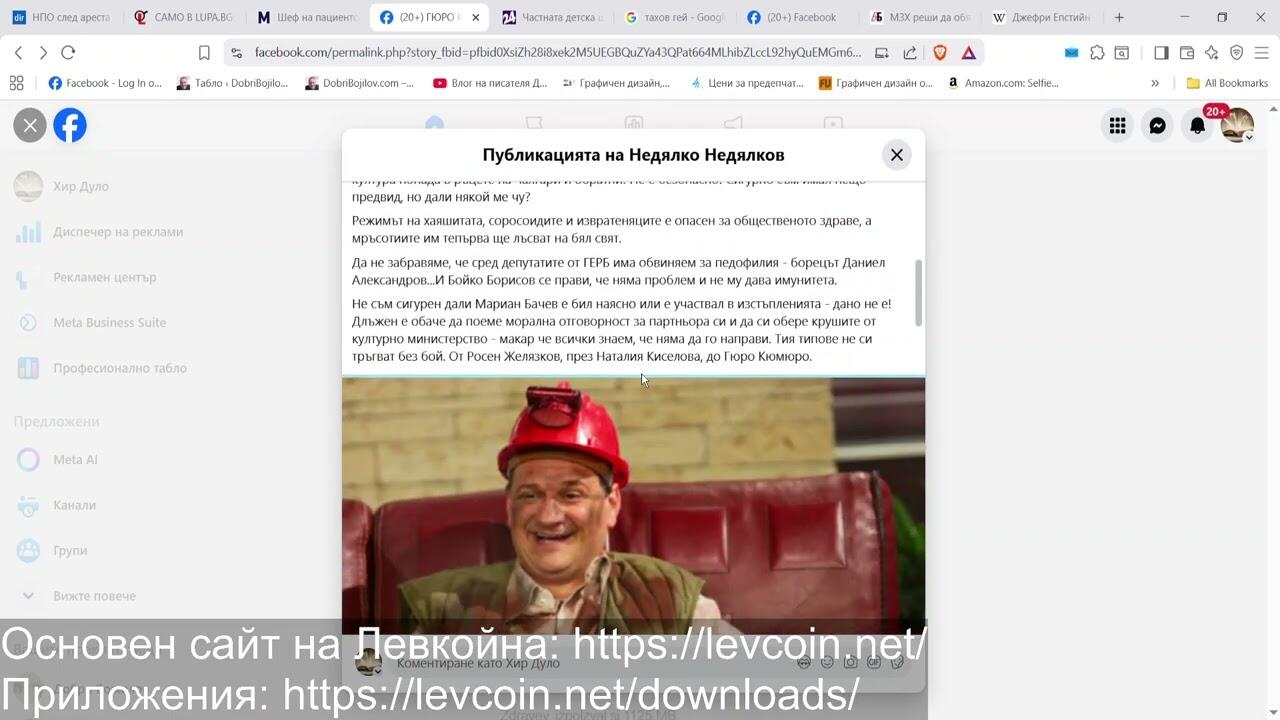1280x720 pixels.
Task: Open Facebook Messenger icon
Action: click(x=1157, y=126)
